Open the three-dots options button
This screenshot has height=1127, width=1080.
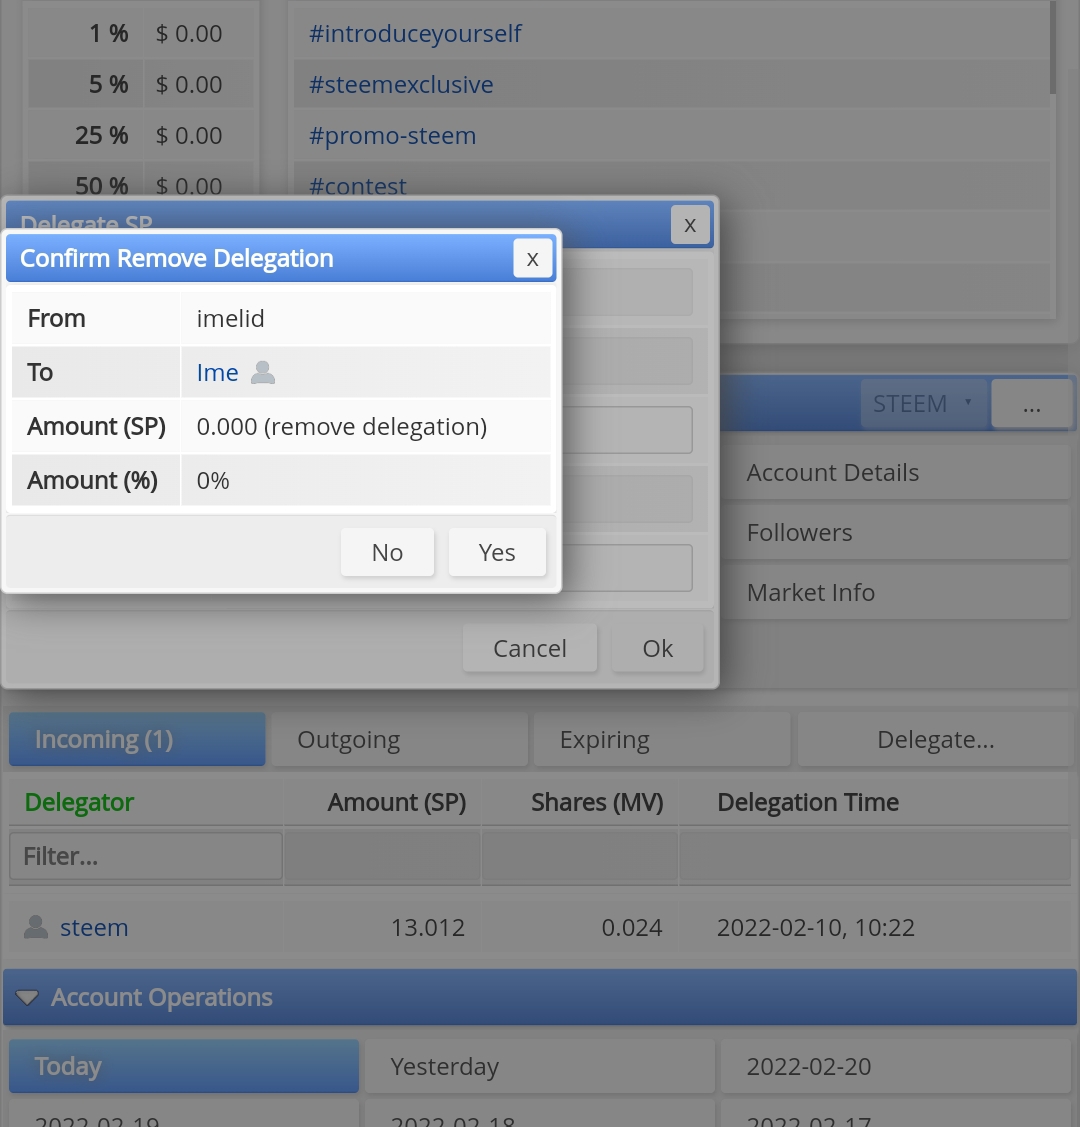1032,404
